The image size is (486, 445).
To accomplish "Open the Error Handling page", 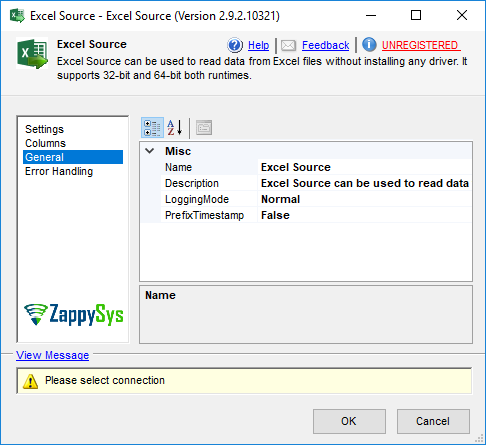I will coord(59,171).
